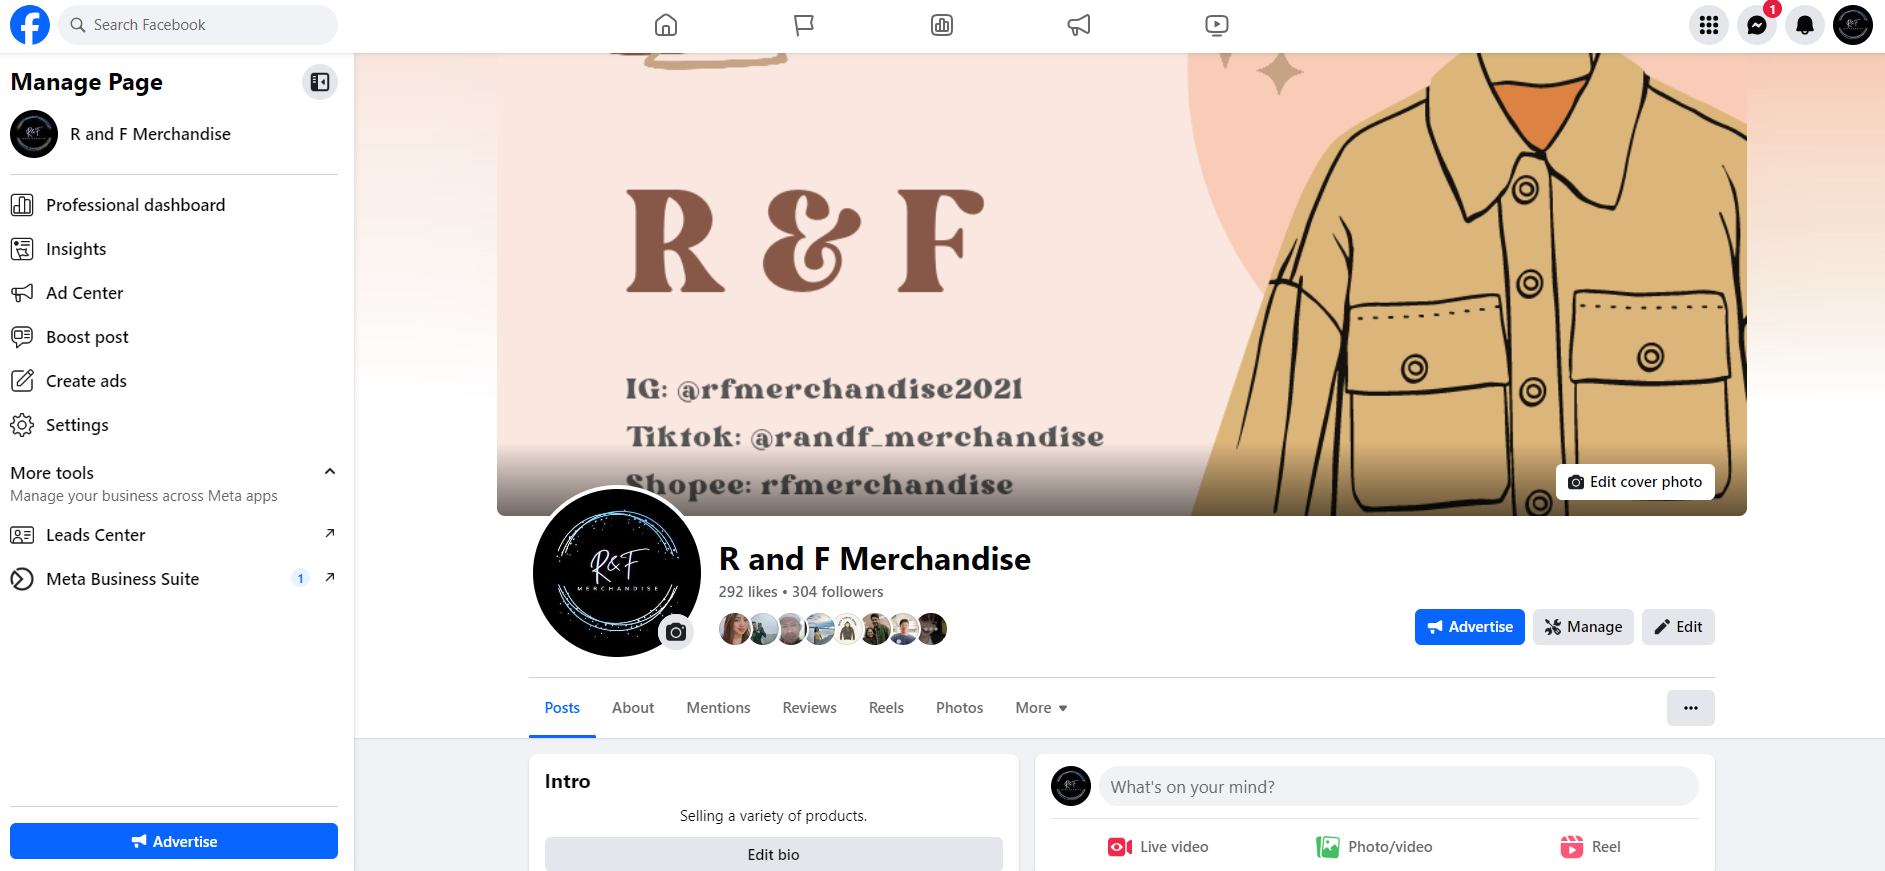Click the What's on your mind field
1885x871 pixels.
1398,787
